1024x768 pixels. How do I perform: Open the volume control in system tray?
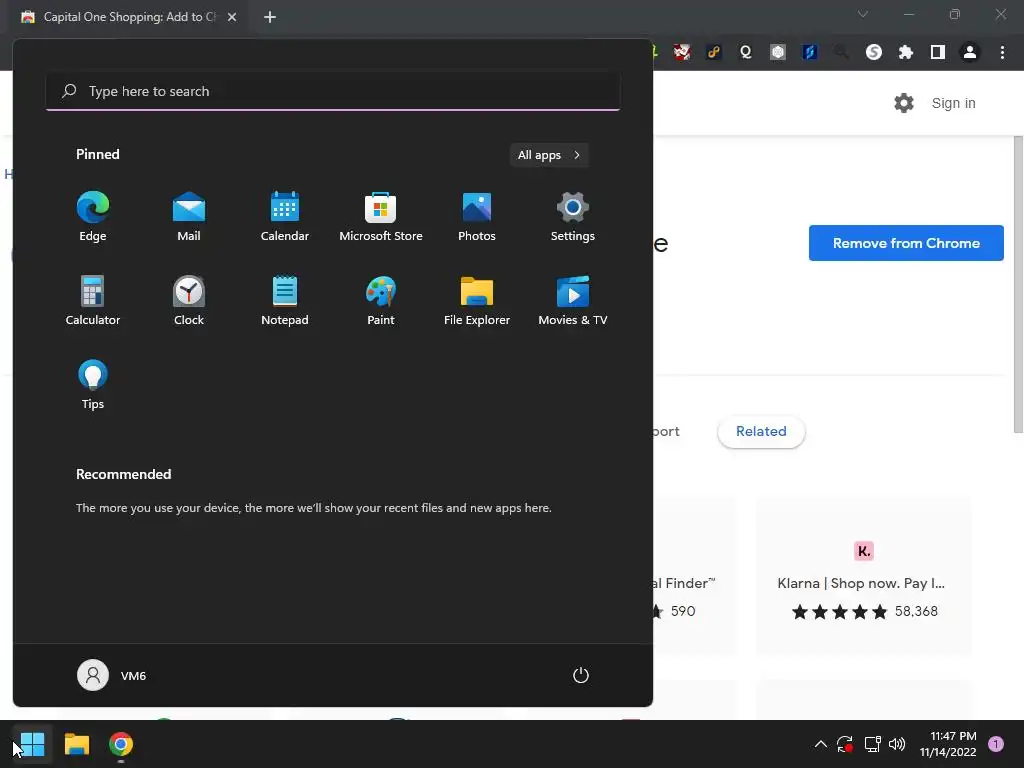click(x=897, y=744)
